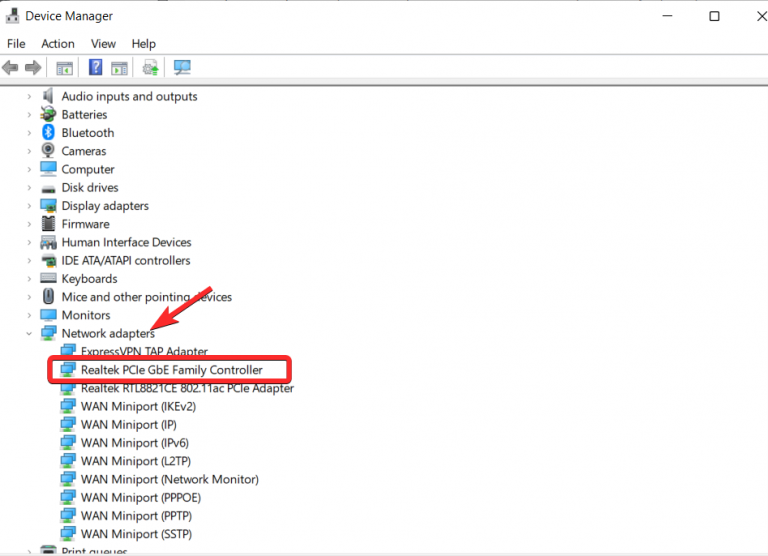This screenshot has height=556, width=768.
Task: Click the Cameras webcam icon
Action: click(48, 150)
